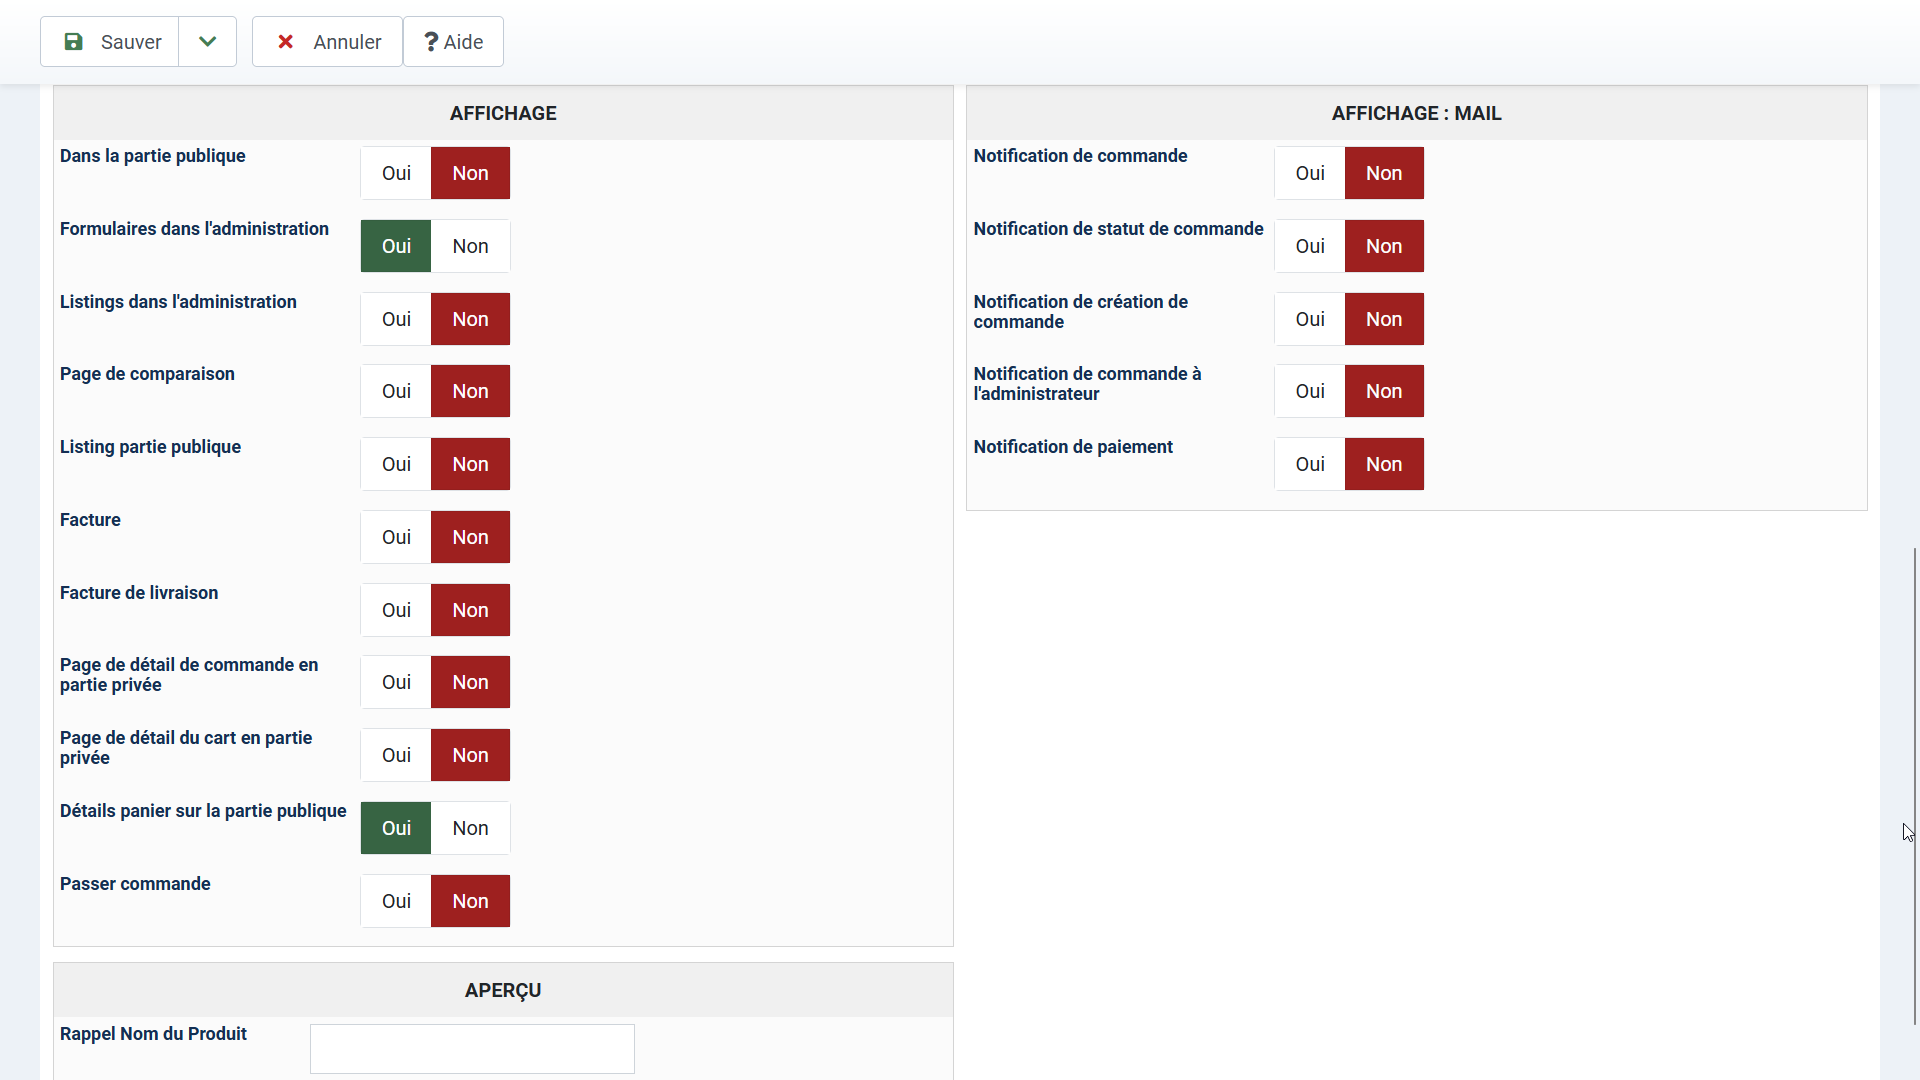The image size is (1920, 1080).
Task: Turn on Notification de commande Oui
Action: point(1310,173)
